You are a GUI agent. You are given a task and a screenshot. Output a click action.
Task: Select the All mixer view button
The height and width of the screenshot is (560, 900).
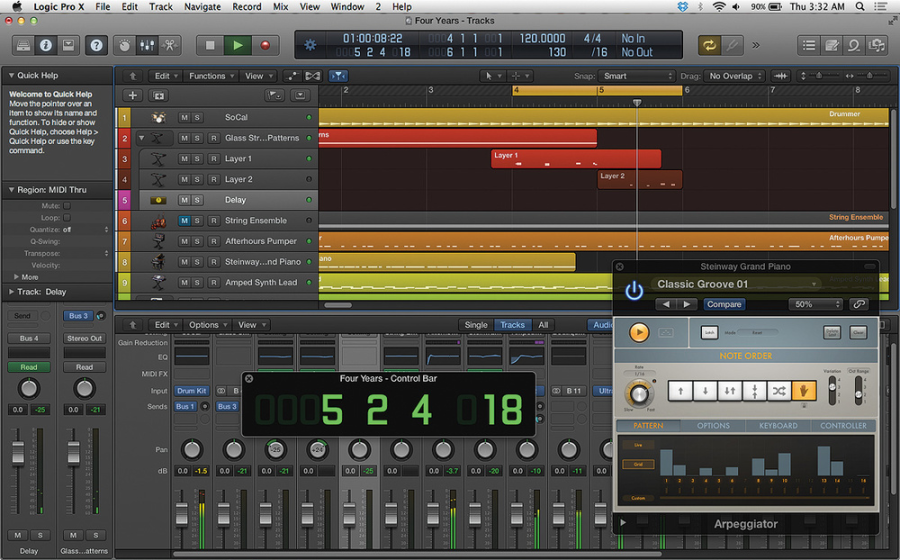[543, 325]
